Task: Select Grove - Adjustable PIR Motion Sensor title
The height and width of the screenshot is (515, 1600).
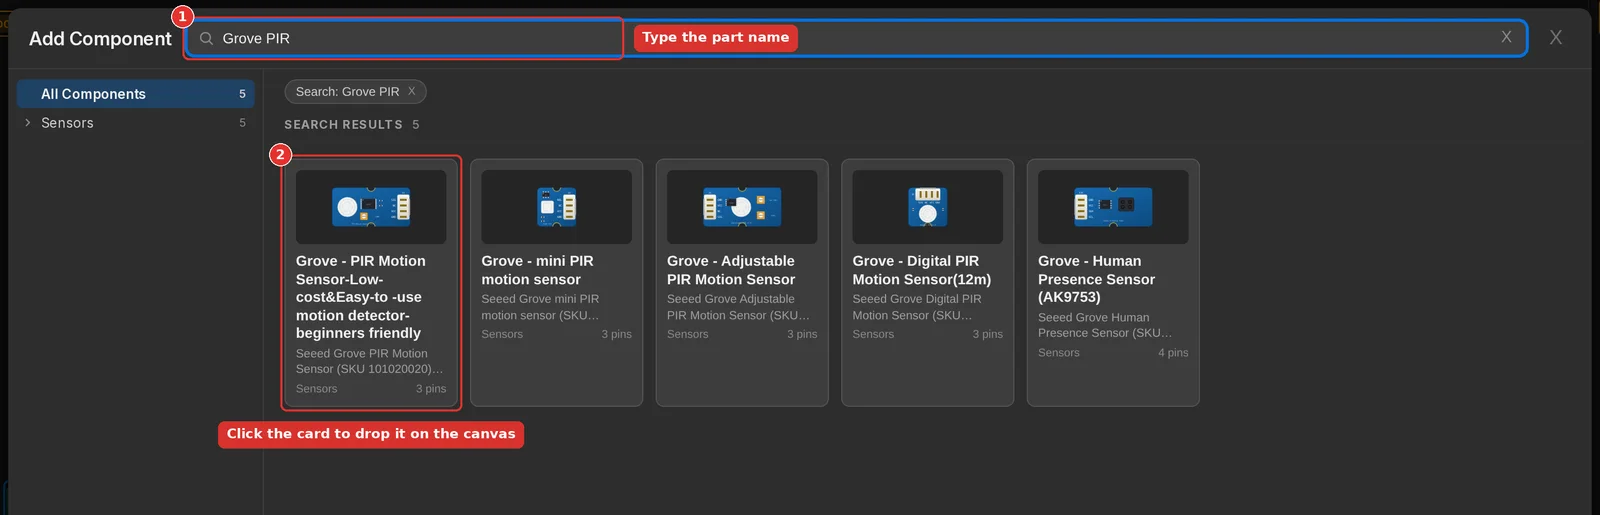Action: coord(731,270)
